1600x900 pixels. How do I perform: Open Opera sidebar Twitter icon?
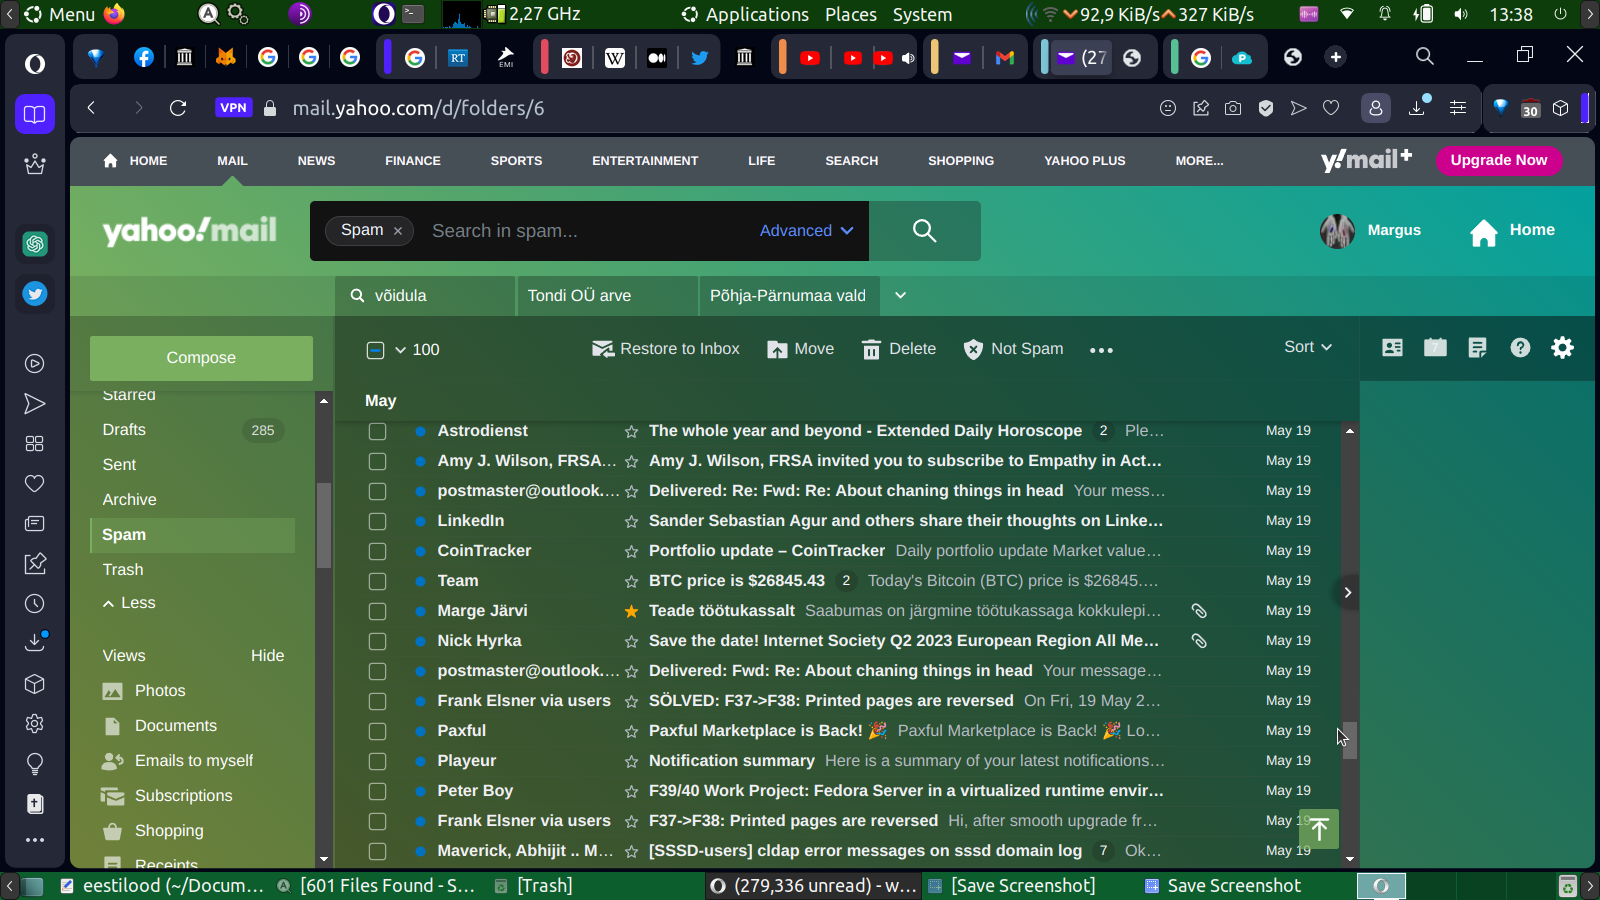(35, 294)
